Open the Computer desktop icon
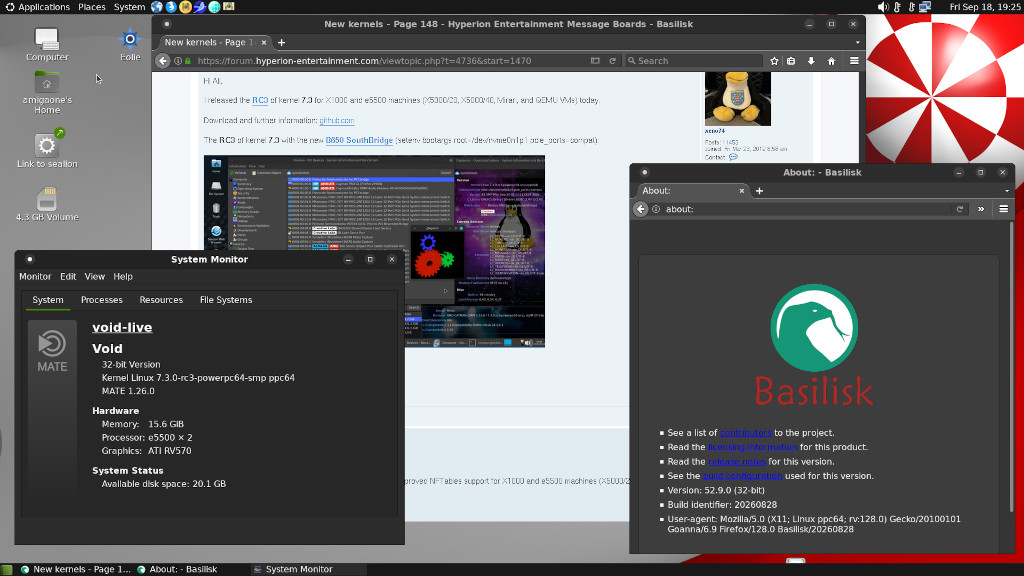This screenshot has height=576, width=1024. [x=47, y=44]
